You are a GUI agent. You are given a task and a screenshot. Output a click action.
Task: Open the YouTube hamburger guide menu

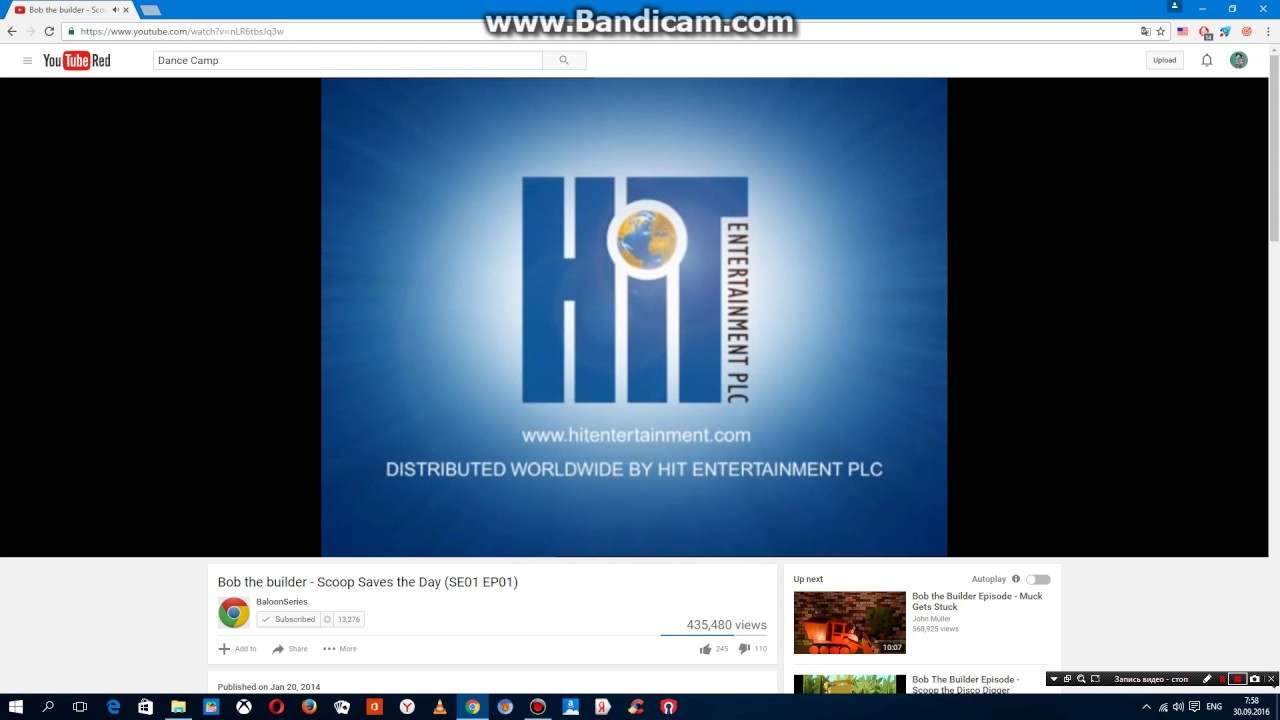tap(27, 61)
